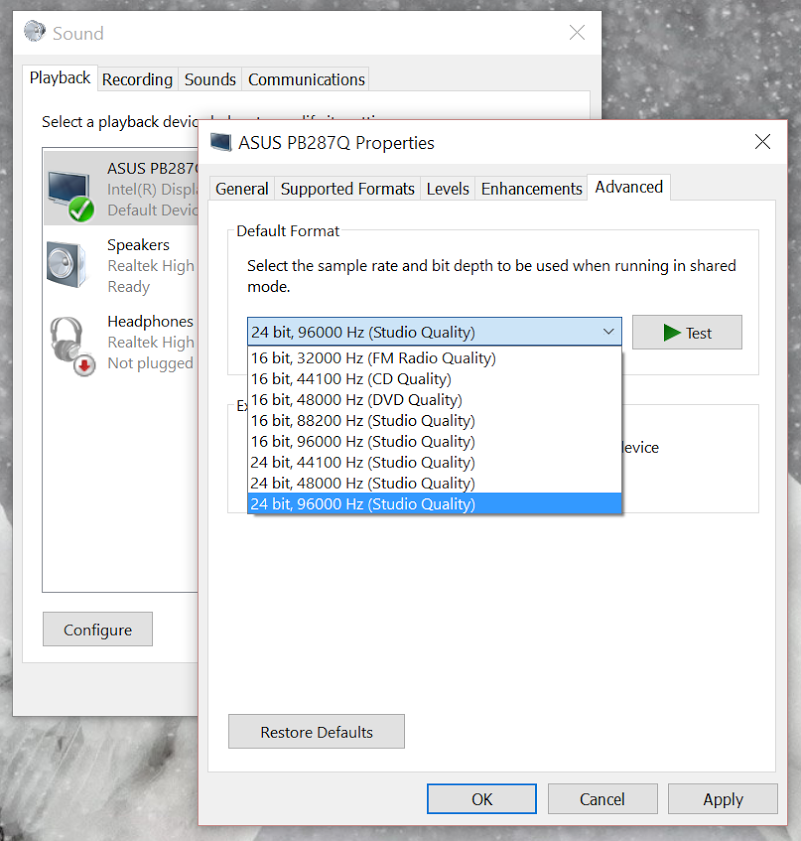Select 16 bit, 44100 Hz (CD Quality)
The width and height of the screenshot is (801, 841).
[350, 379]
